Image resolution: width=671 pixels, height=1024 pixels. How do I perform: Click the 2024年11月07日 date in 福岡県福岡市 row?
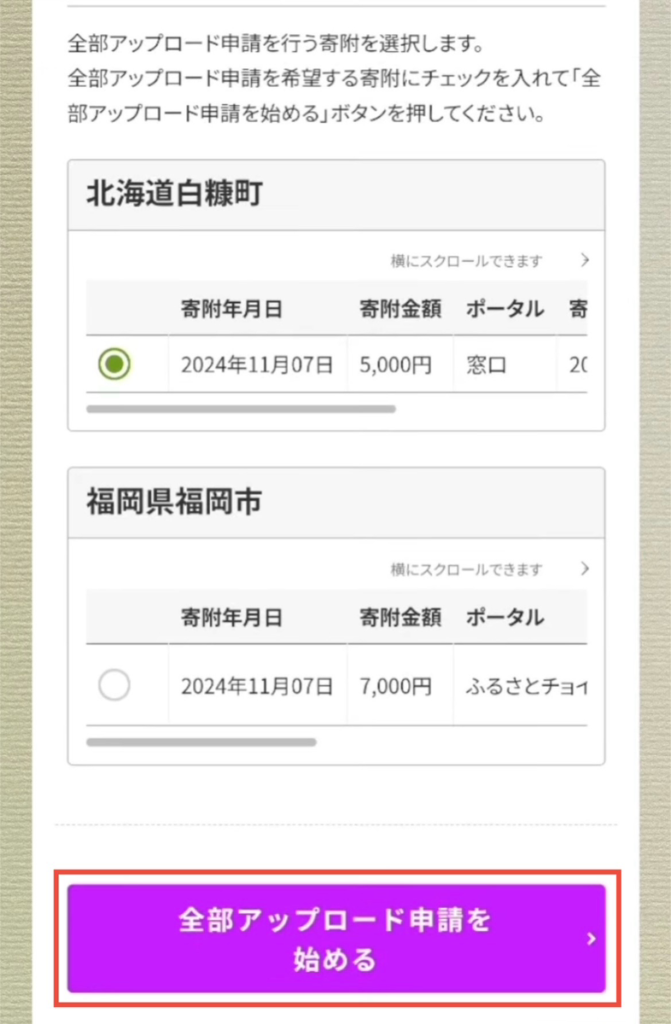click(257, 686)
